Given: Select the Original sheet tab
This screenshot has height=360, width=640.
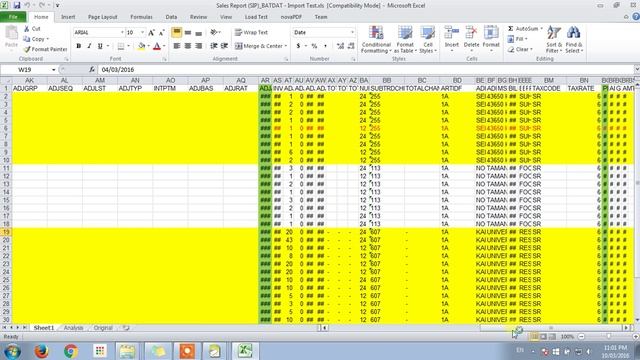Looking at the screenshot, I should (103, 328).
